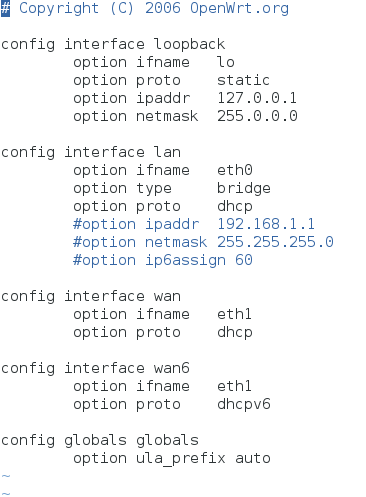Click 'config interface lan' line
The height and width of the screenshot is (497, 366).
pos(91,153)
